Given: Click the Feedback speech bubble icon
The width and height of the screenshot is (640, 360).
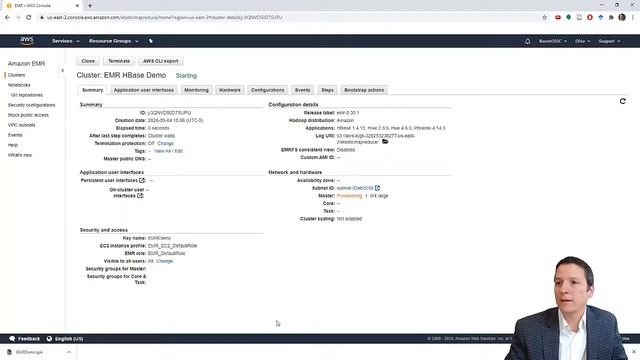Looking at the screenshot, I should [12, 339].
